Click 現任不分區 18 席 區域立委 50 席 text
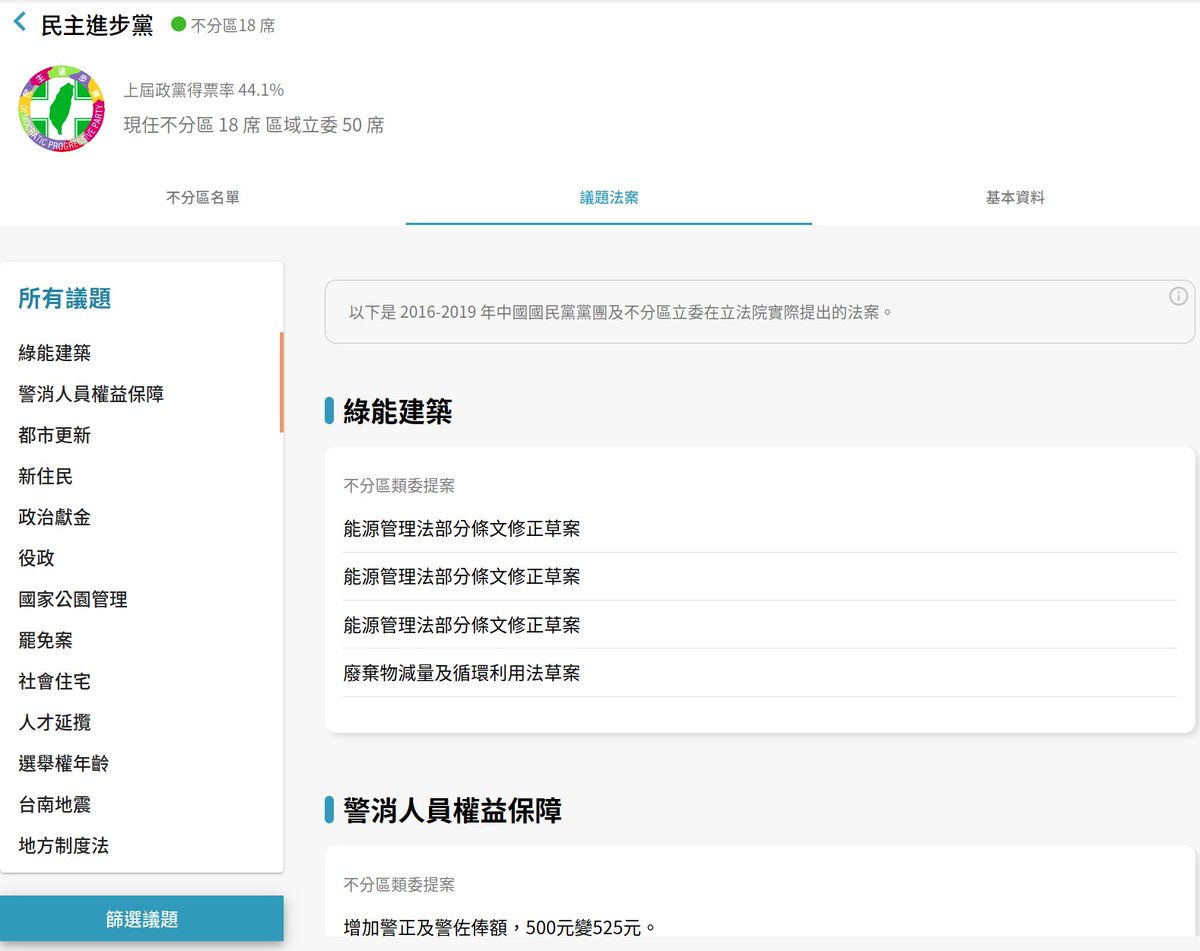 254,125
